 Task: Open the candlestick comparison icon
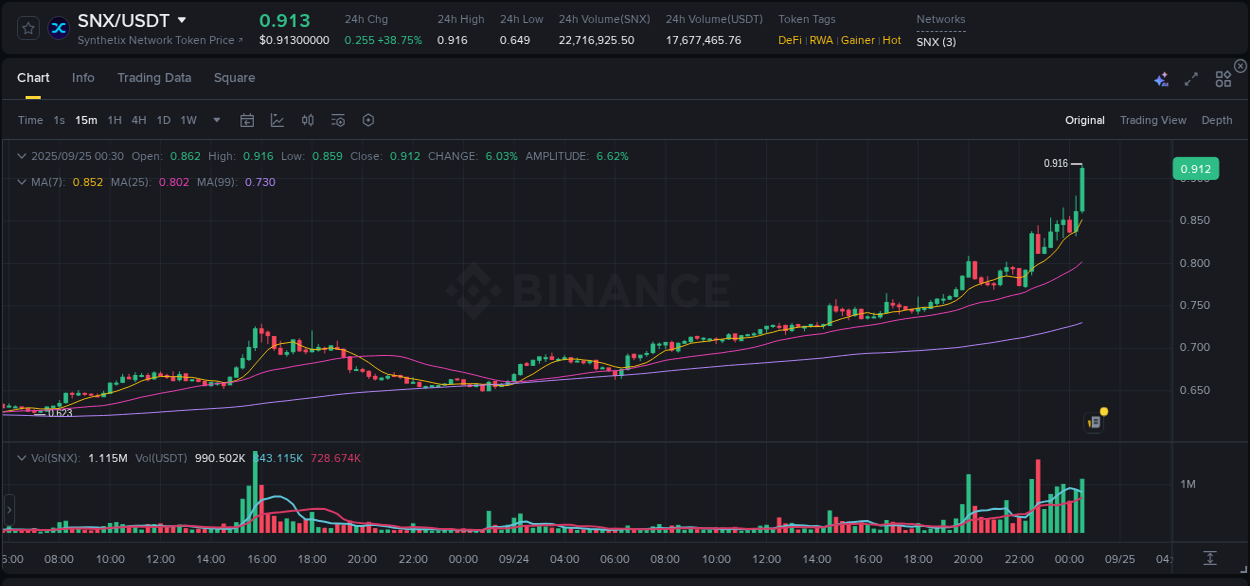pyautogui.click(x=308, y=120)
